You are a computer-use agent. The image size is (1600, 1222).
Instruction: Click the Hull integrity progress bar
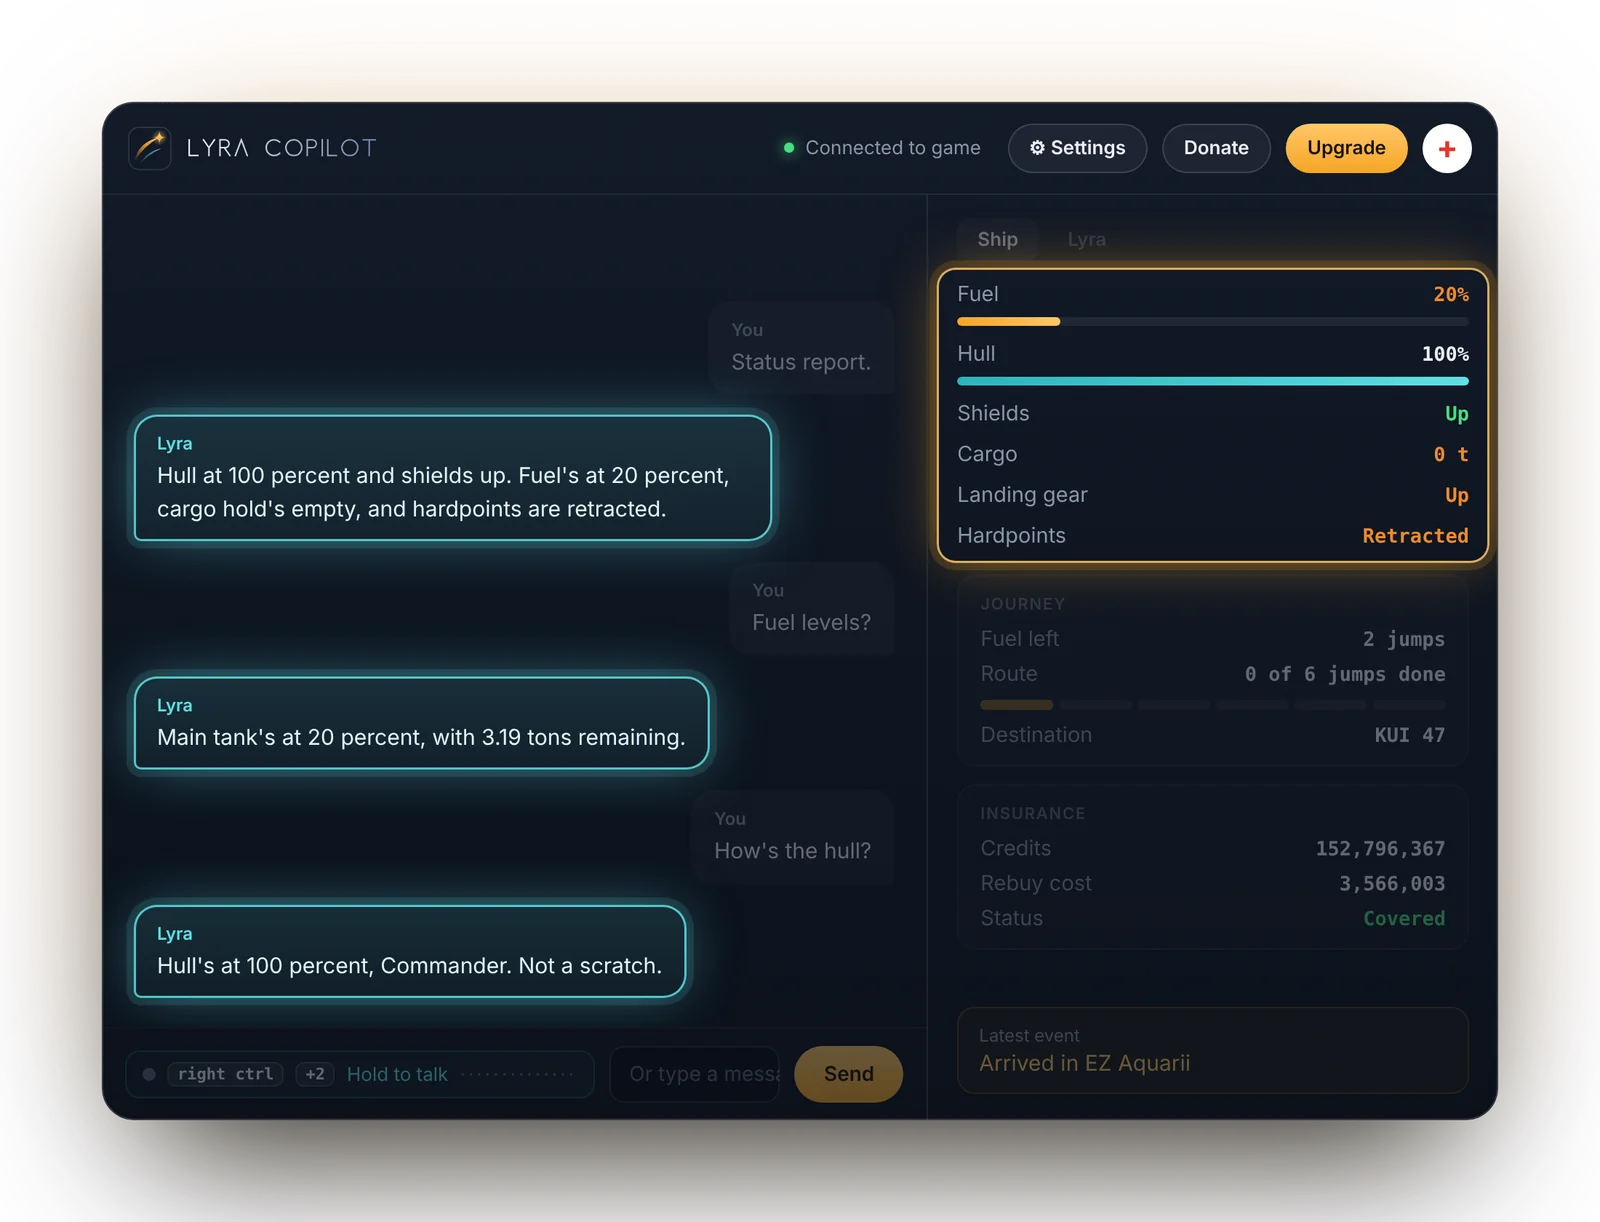pyautogui.click(x=1212, y=381)
